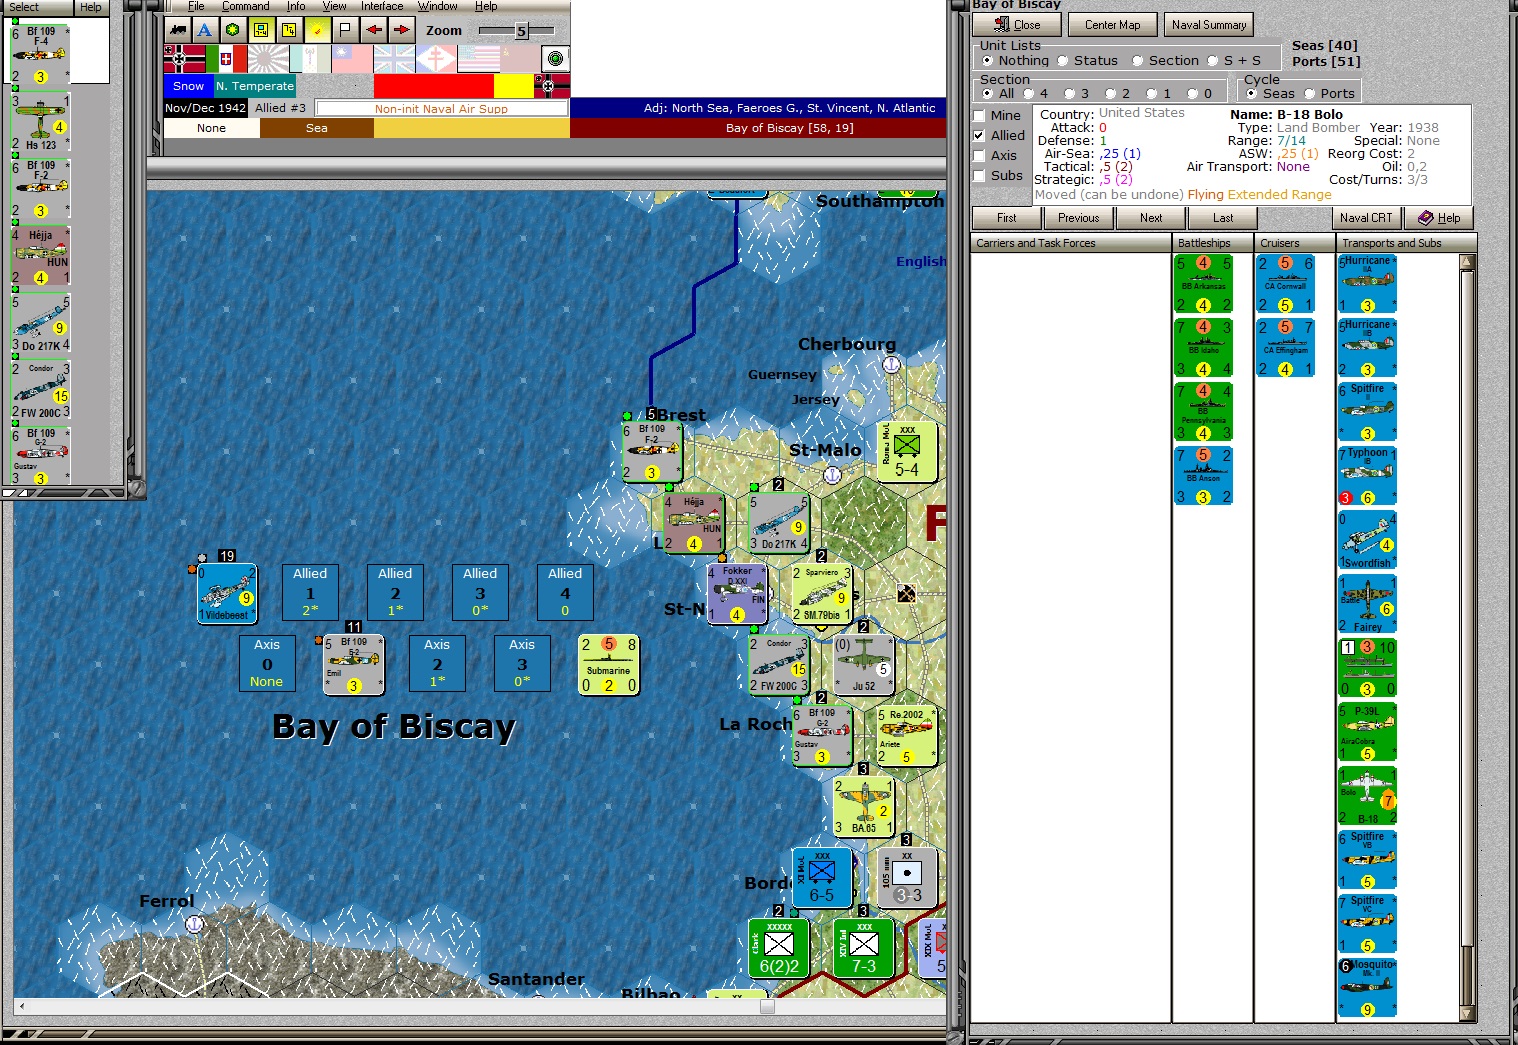The width and height of the screenshot is (1518, 1045).
Task: Click the red right arrow toolbar icon
Action: pyautogui.click(x=401, y=30)
